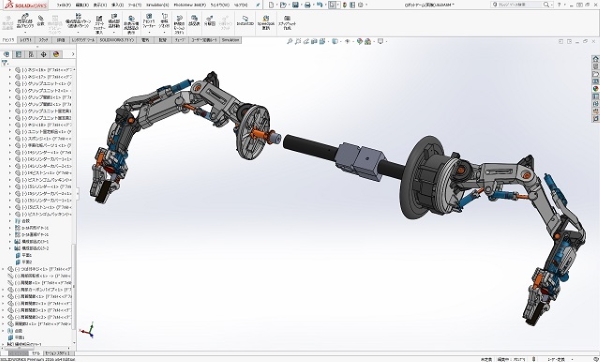Screen dimensions: 600x362
Task: Click the Save icon in the top toolbar
Action: point(295,5)
